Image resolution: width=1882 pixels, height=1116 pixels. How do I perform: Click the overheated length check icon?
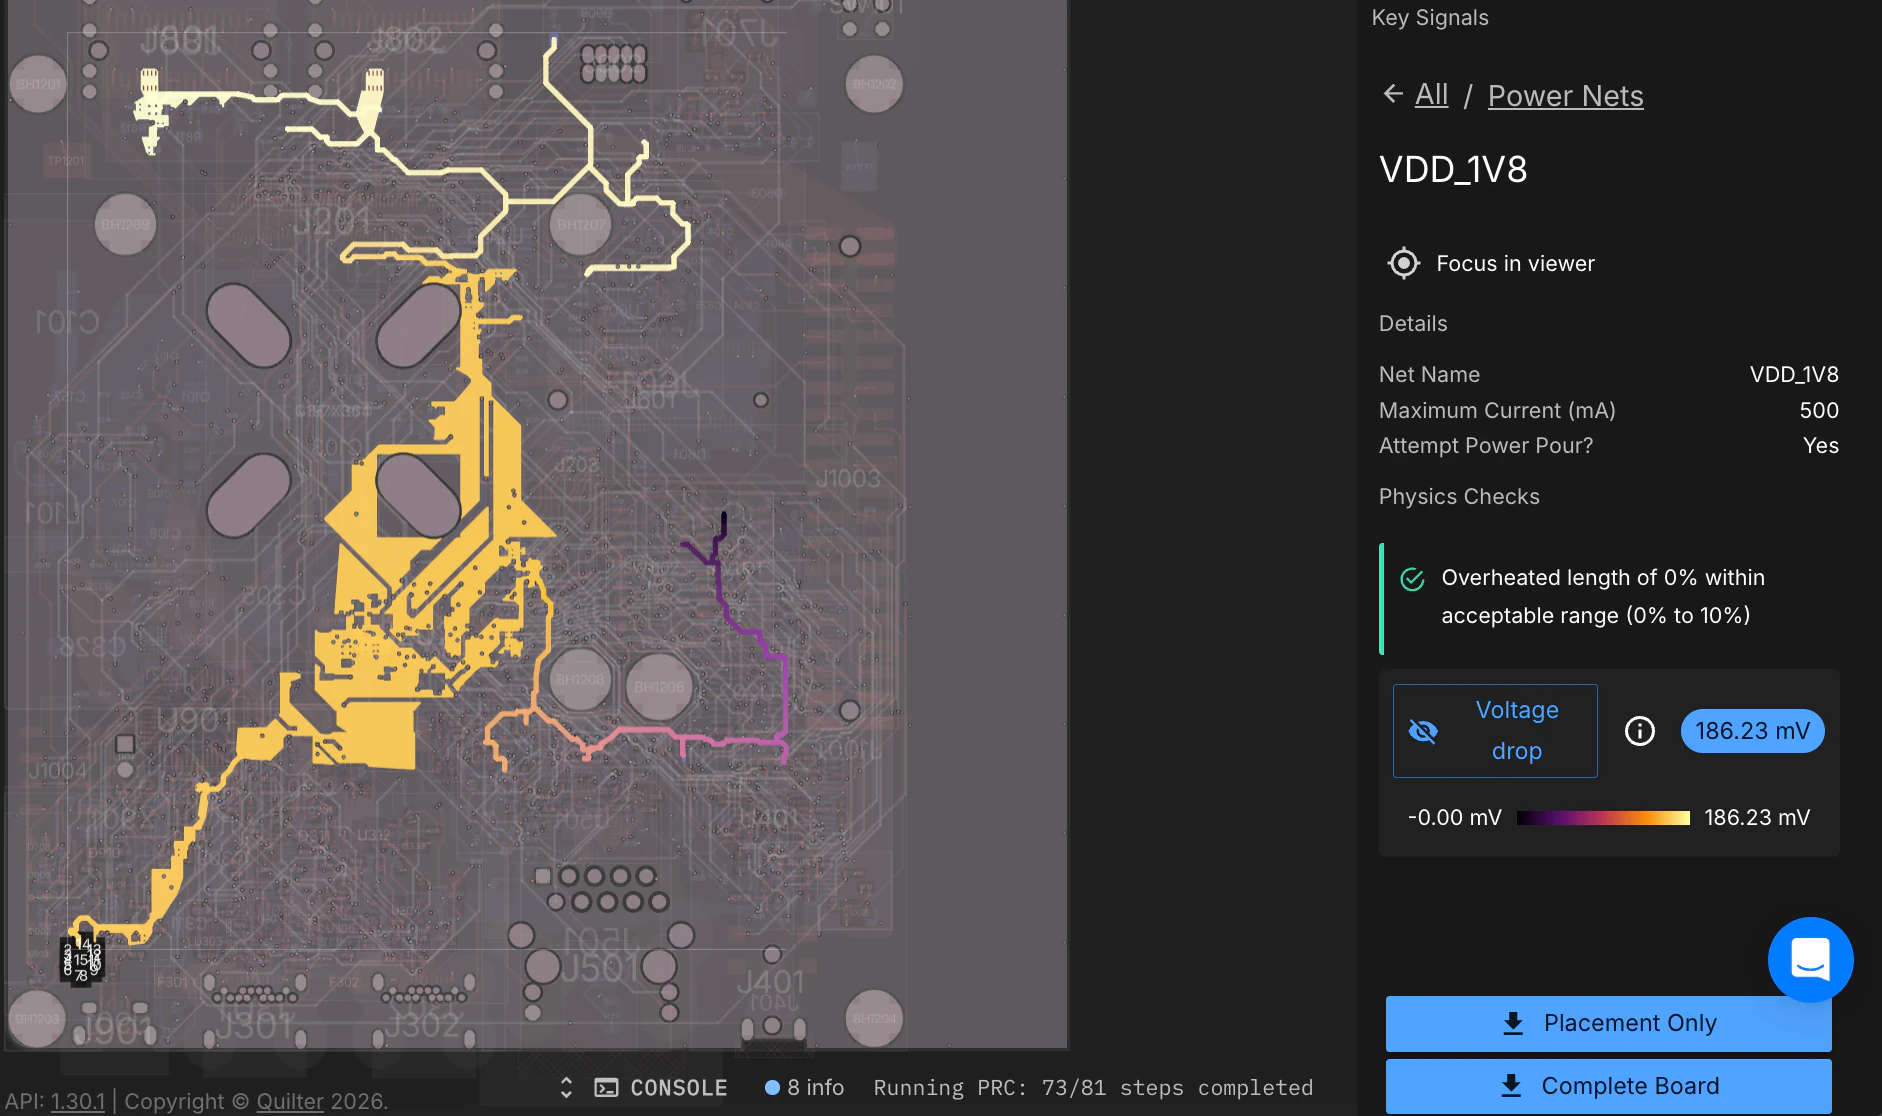coord(1412,579)
